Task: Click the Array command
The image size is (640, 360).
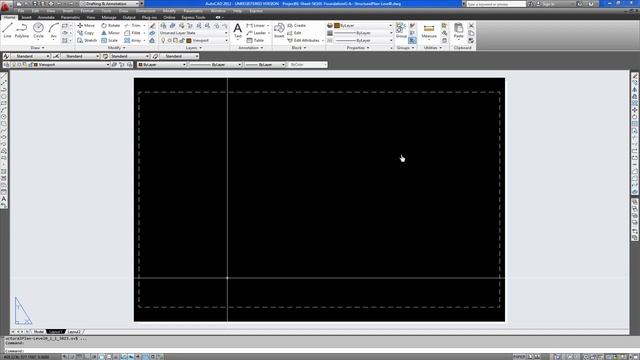Action: (x=133, y=40)
